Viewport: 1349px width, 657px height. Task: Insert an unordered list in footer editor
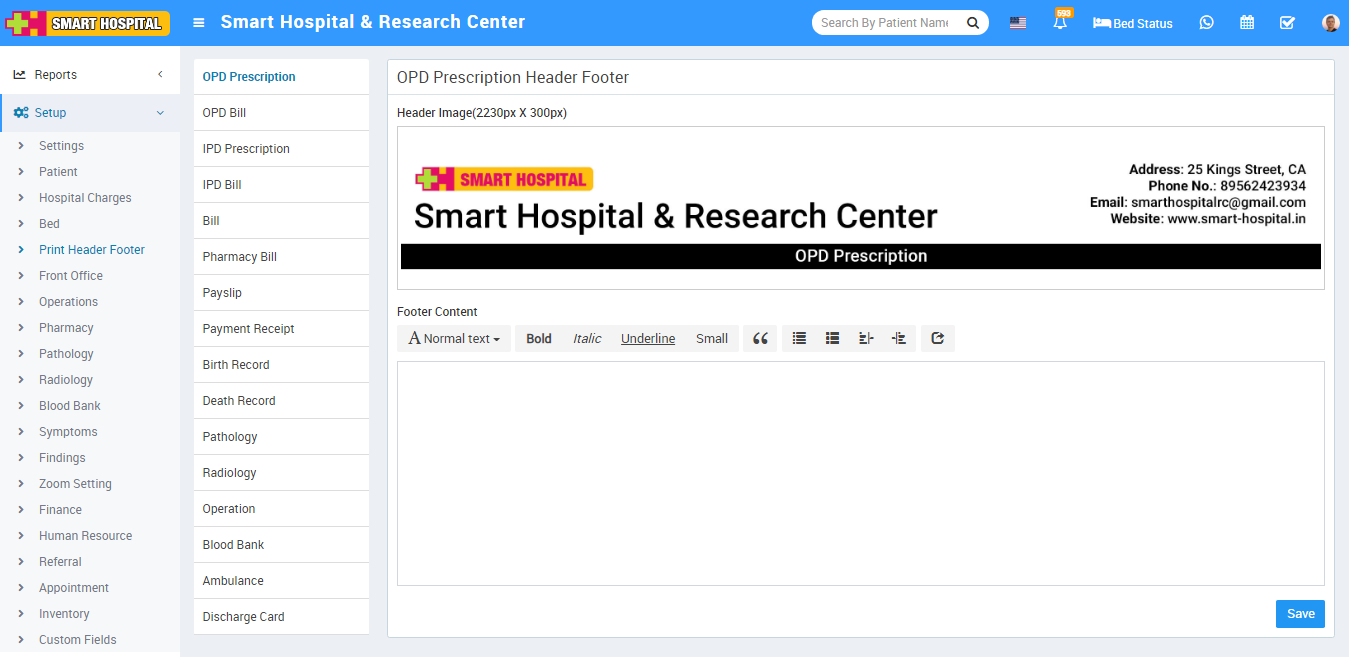tap(799, 339)
